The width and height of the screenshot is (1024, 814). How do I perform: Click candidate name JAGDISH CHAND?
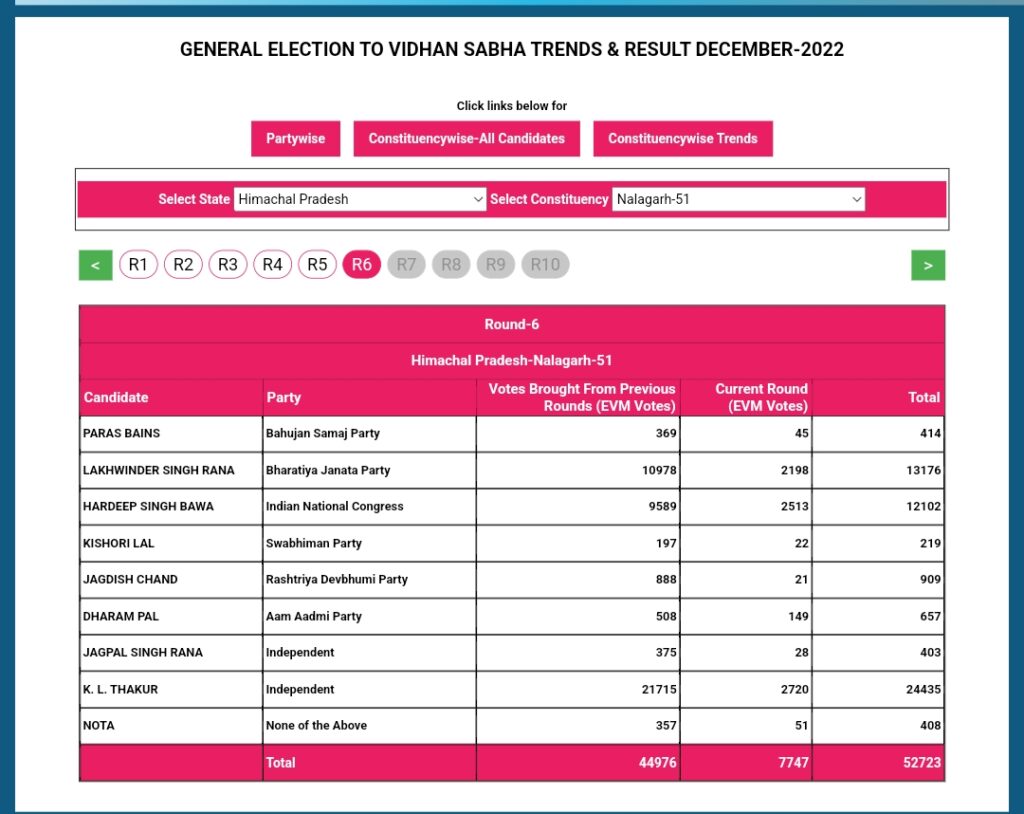(131, 579)
